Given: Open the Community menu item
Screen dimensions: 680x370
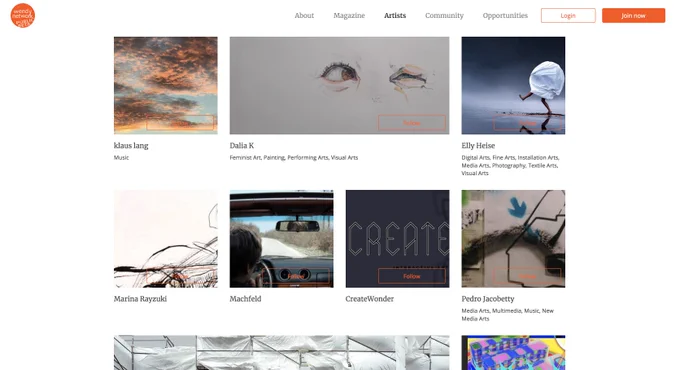Looking at the screenshot, I should click(444, 16).
